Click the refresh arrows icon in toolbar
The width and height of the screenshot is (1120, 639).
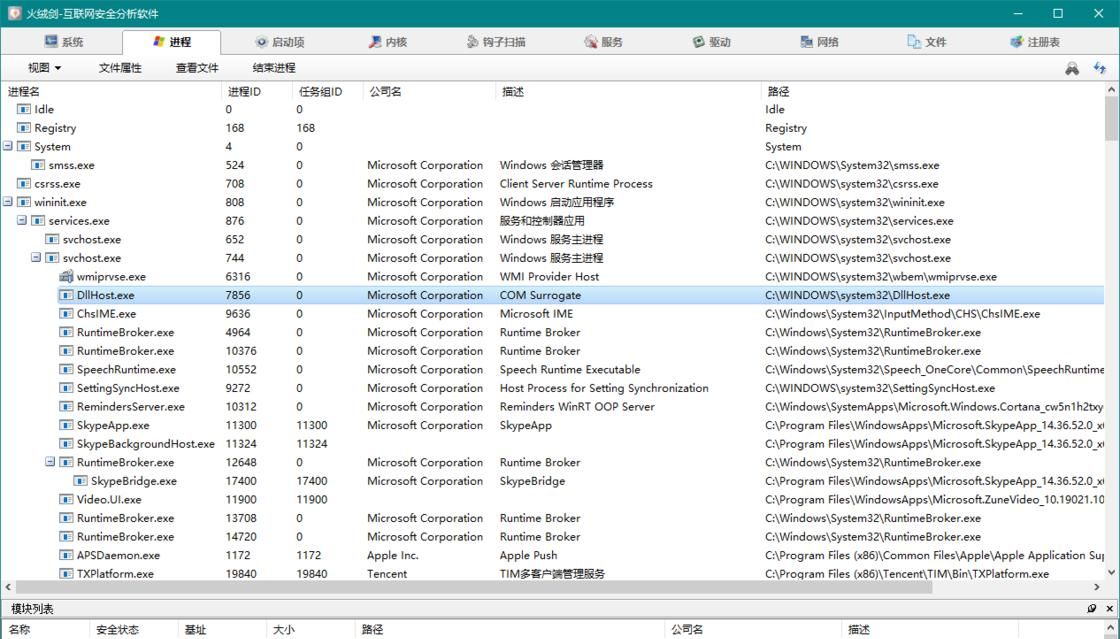click(x=1100, y=68)
